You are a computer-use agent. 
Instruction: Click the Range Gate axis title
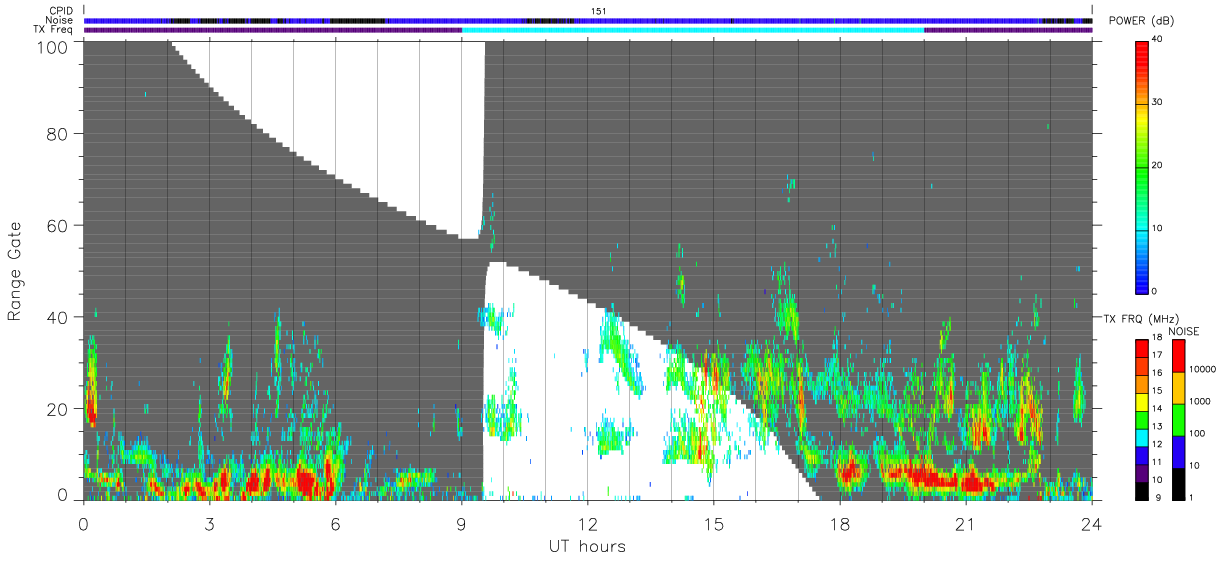pyautogui.click(x=15, y=271)
